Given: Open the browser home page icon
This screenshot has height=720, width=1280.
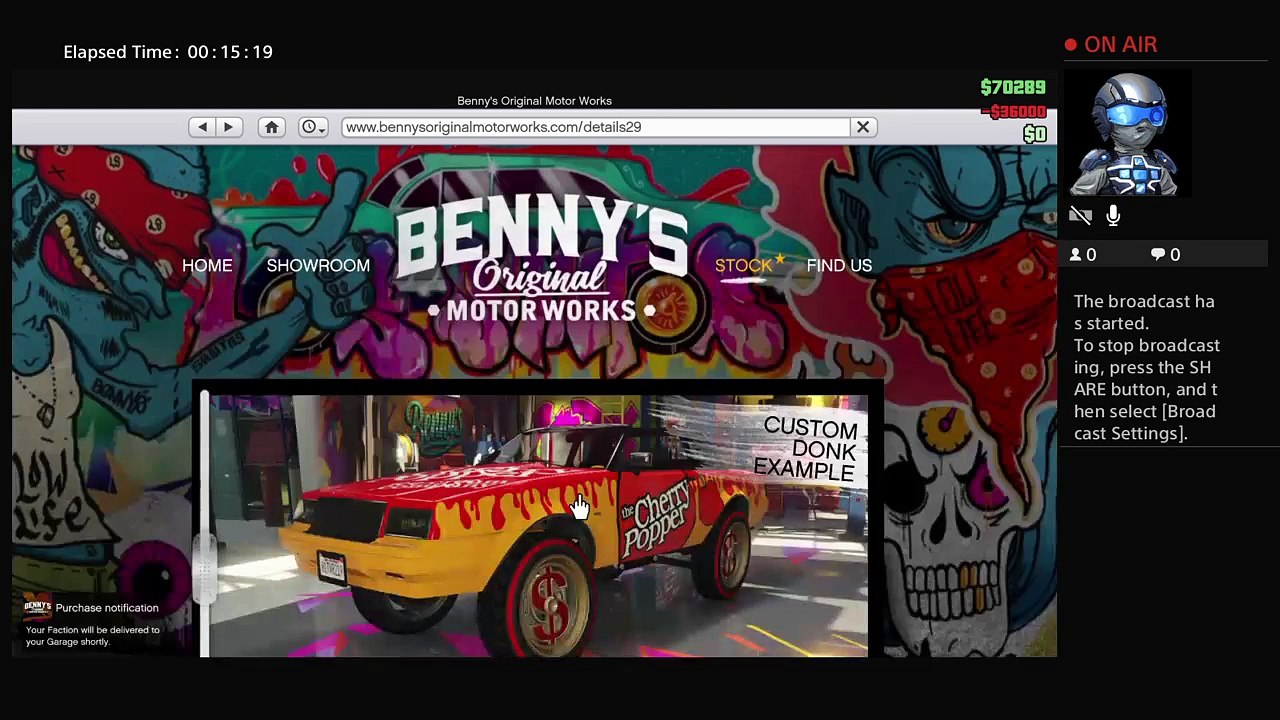Looking at the screenshot, I should pyautogui.click(x=271, y=127).
